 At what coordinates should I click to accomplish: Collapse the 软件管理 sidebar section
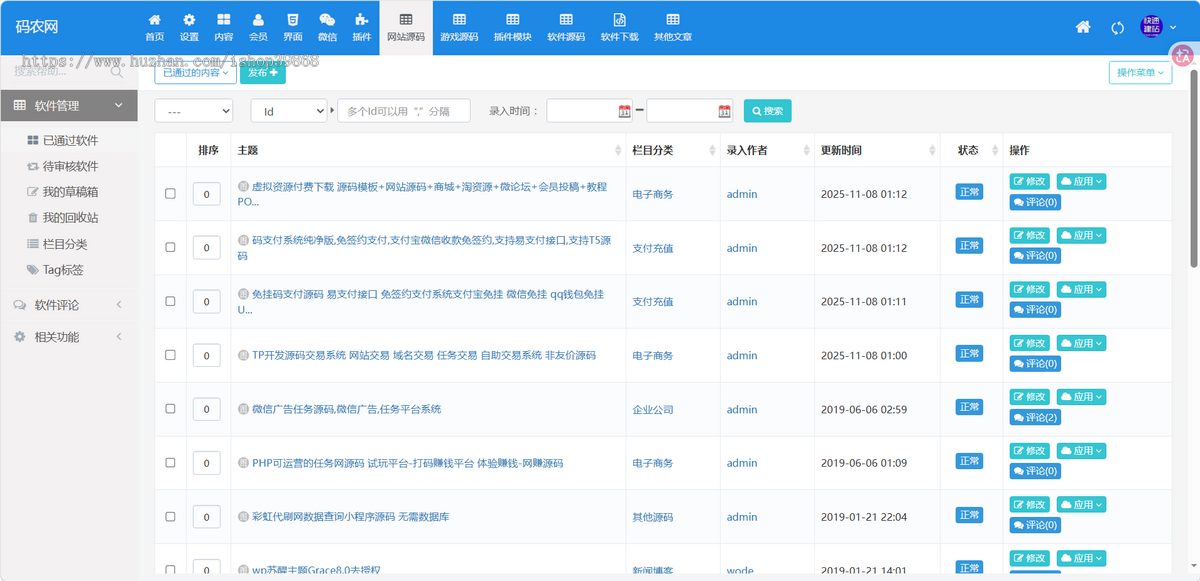pos(69,105)
